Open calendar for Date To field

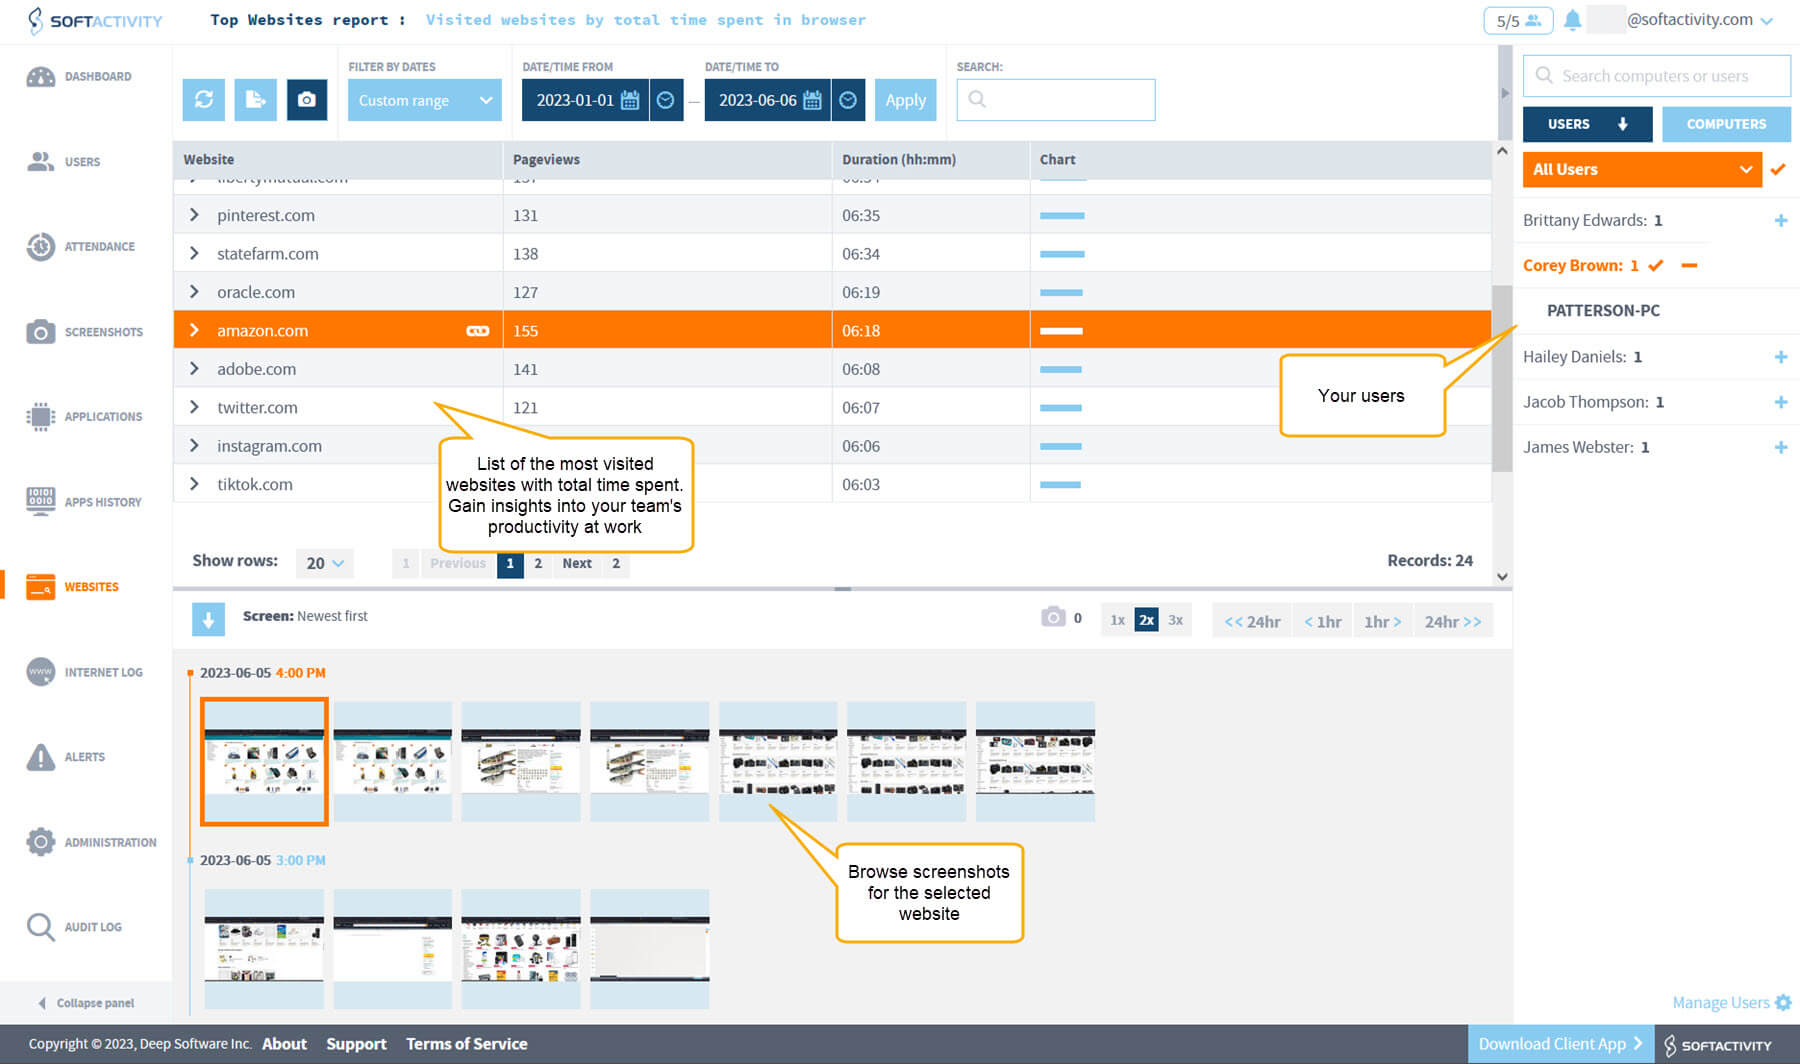click(x=813, y=100)
